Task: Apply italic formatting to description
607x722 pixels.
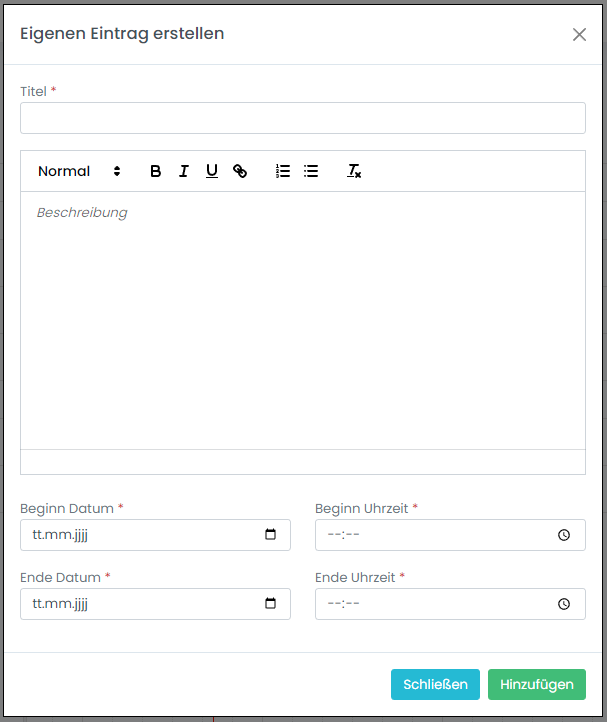Action: (x=184, y=171)
